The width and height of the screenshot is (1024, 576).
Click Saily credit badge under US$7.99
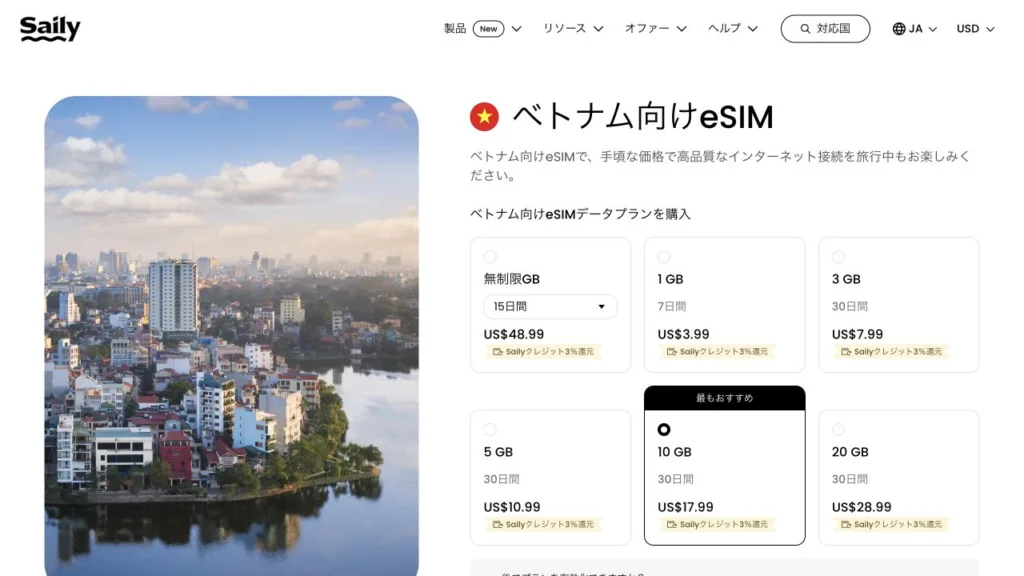pos(891,352)
